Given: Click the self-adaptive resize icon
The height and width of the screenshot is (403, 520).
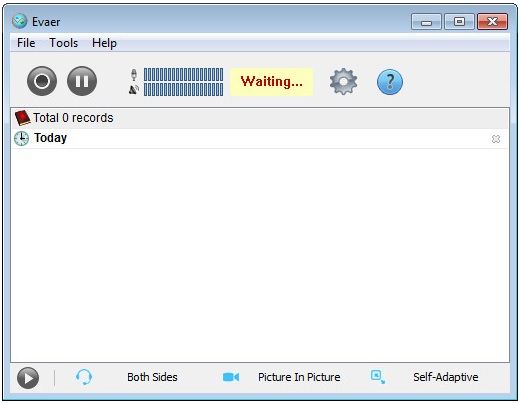Looking at the screenshot, I should click(x=378, y=377).
